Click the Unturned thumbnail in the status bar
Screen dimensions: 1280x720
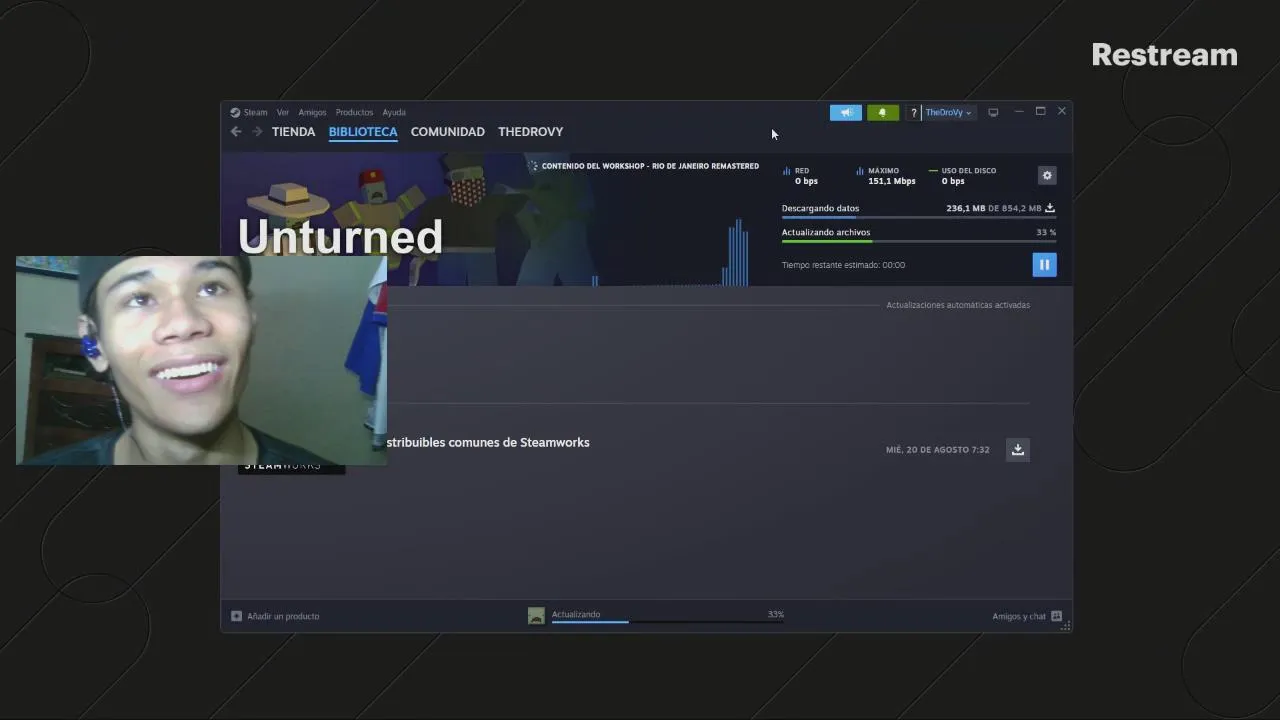point(536,616)
